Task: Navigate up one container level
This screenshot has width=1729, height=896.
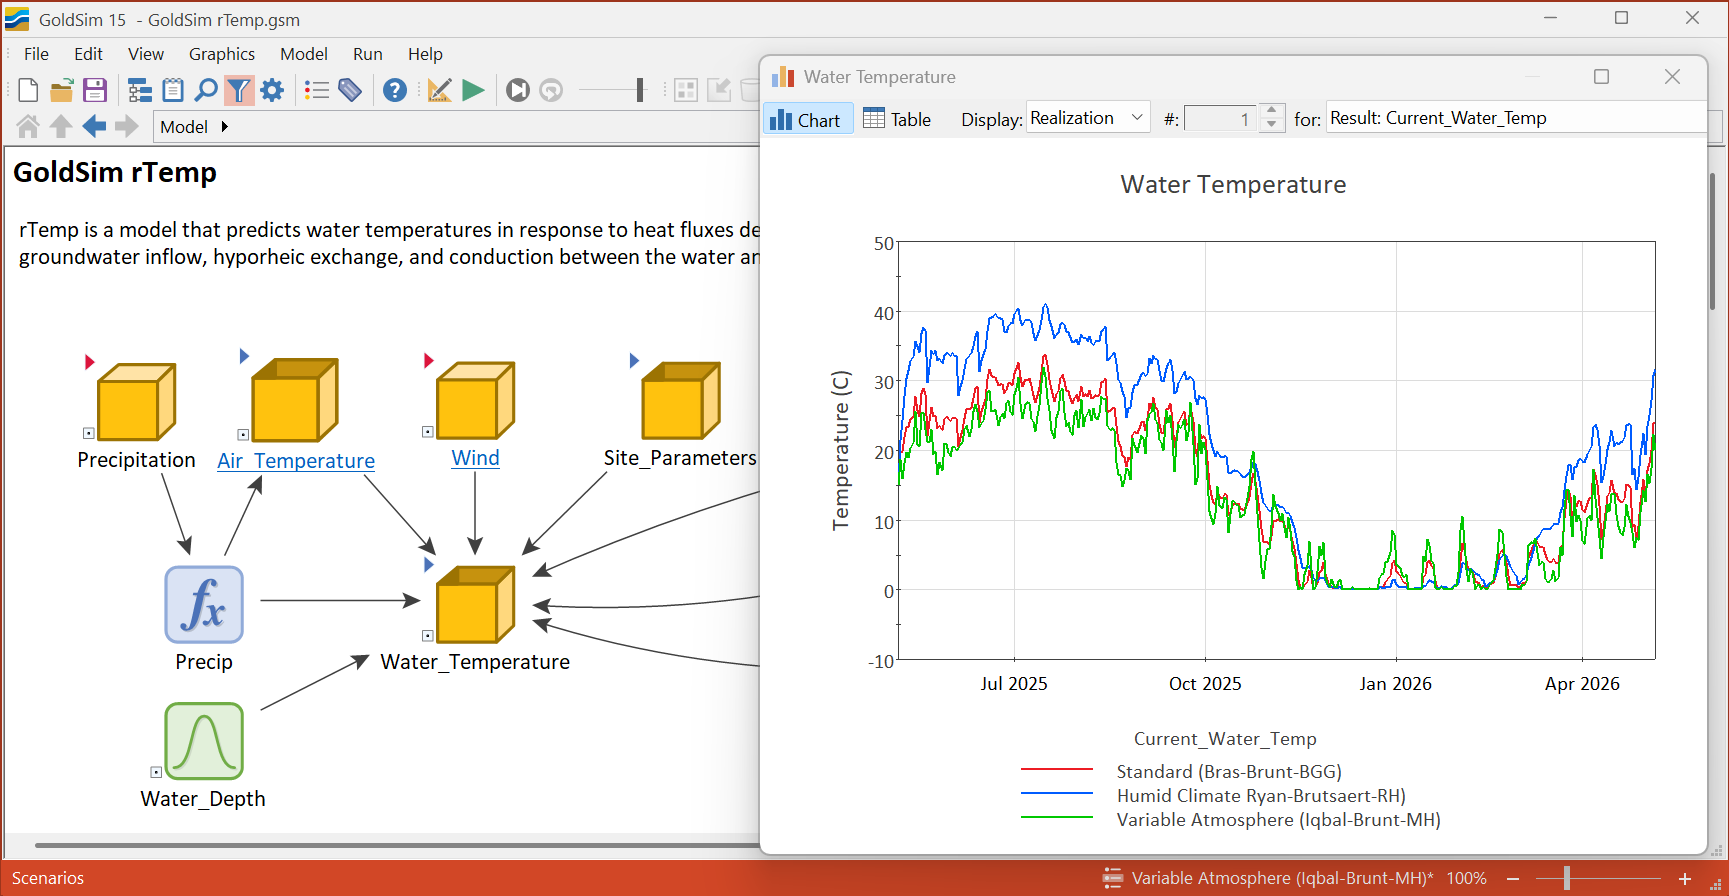Action: [x=61, y=126]
